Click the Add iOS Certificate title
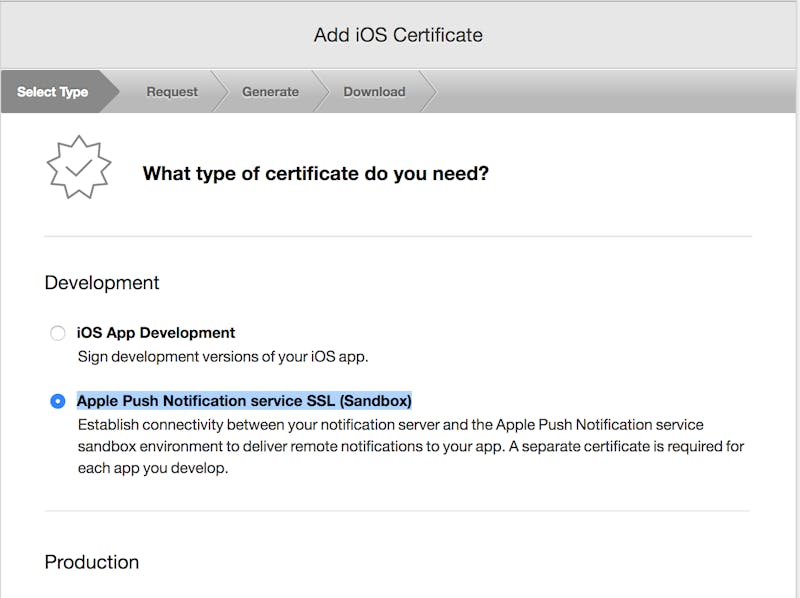Screen dimensions: 800x598 pos(398,35)
